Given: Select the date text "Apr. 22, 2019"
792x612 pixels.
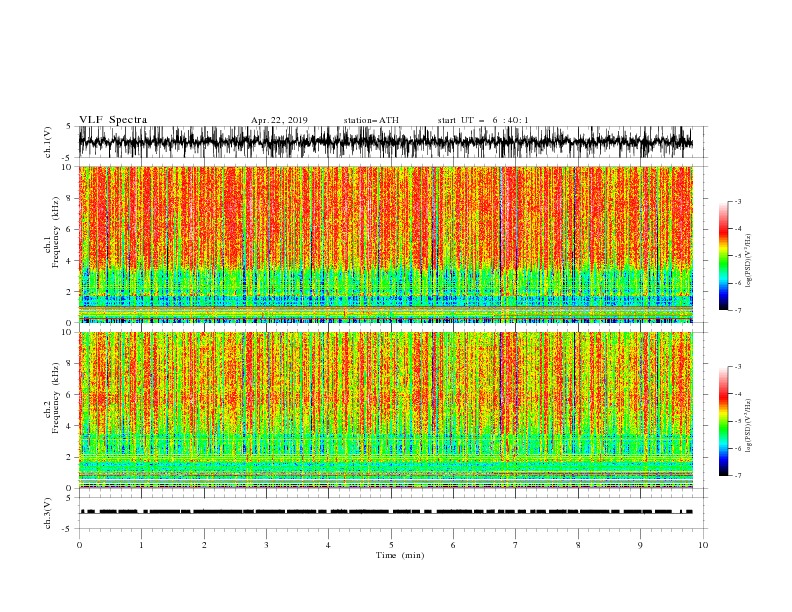Looking at the screenshot, I should coord(279,120).
